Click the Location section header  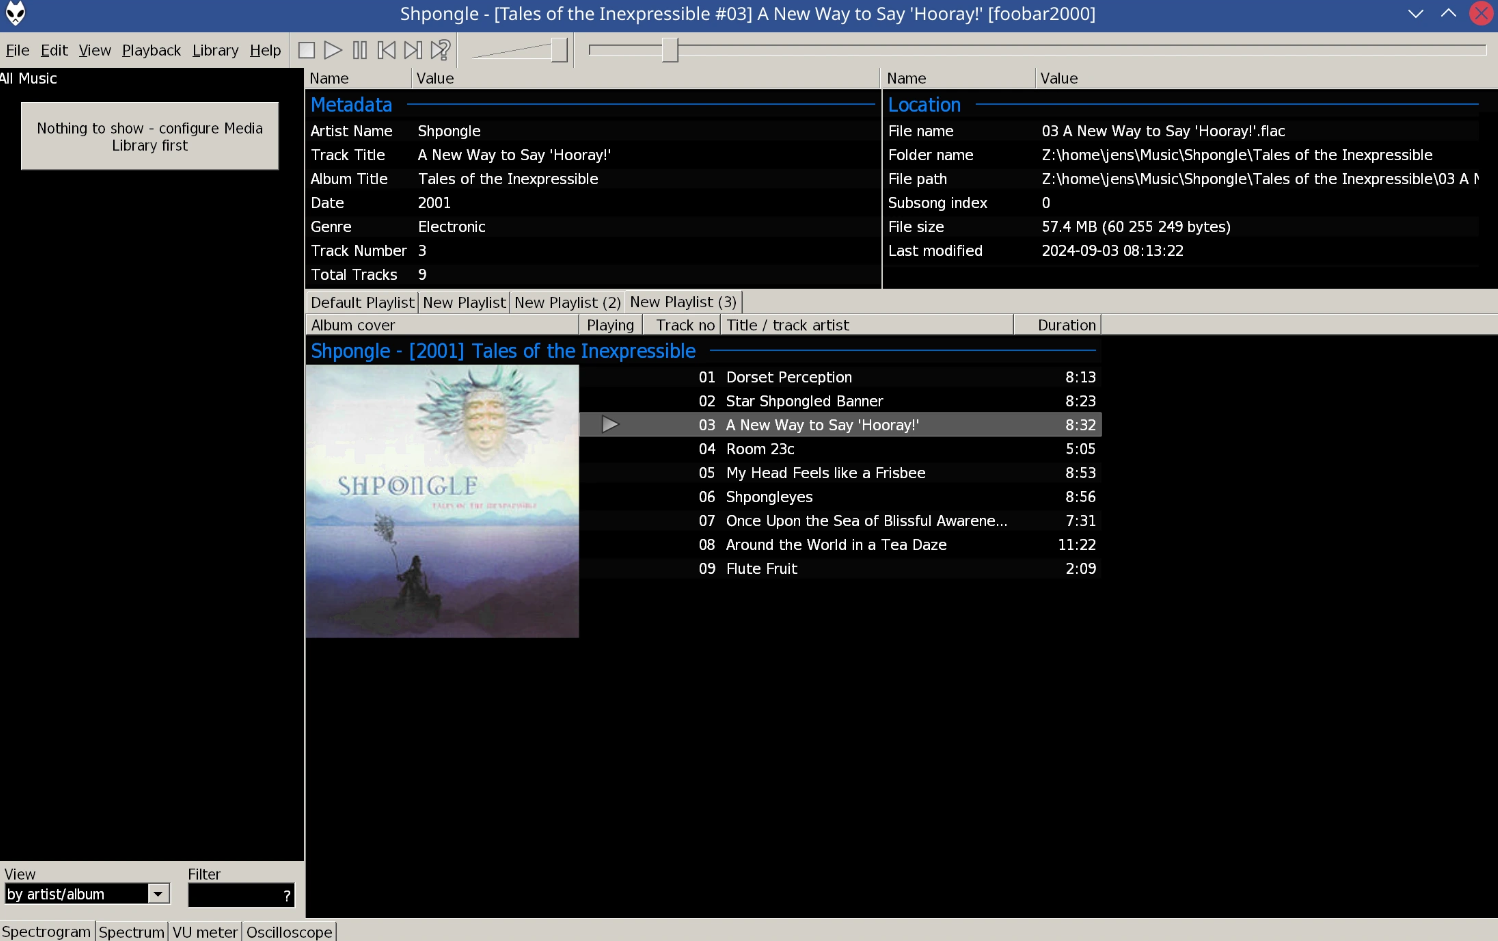924,105
